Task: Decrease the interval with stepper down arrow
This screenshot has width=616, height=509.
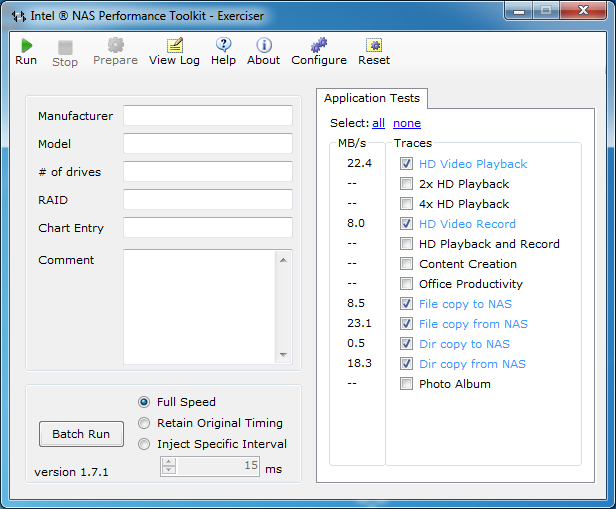Action: pyautogui.click(x=169, y=471)
